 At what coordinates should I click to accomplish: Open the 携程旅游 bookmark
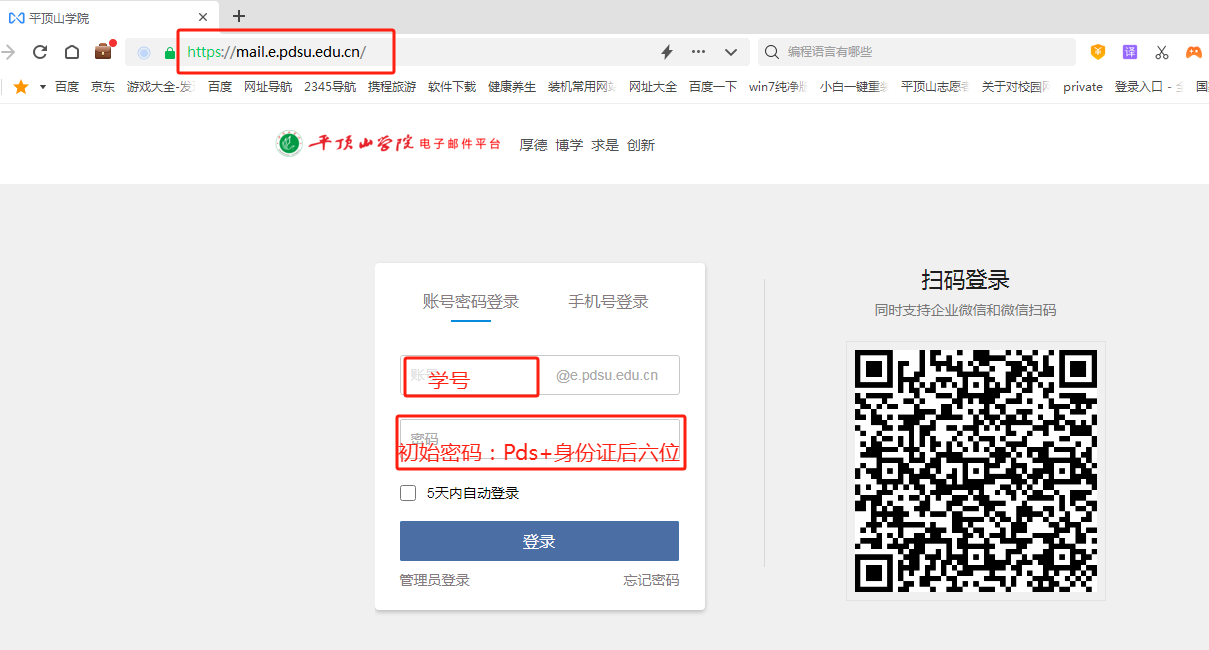point(392,87)
